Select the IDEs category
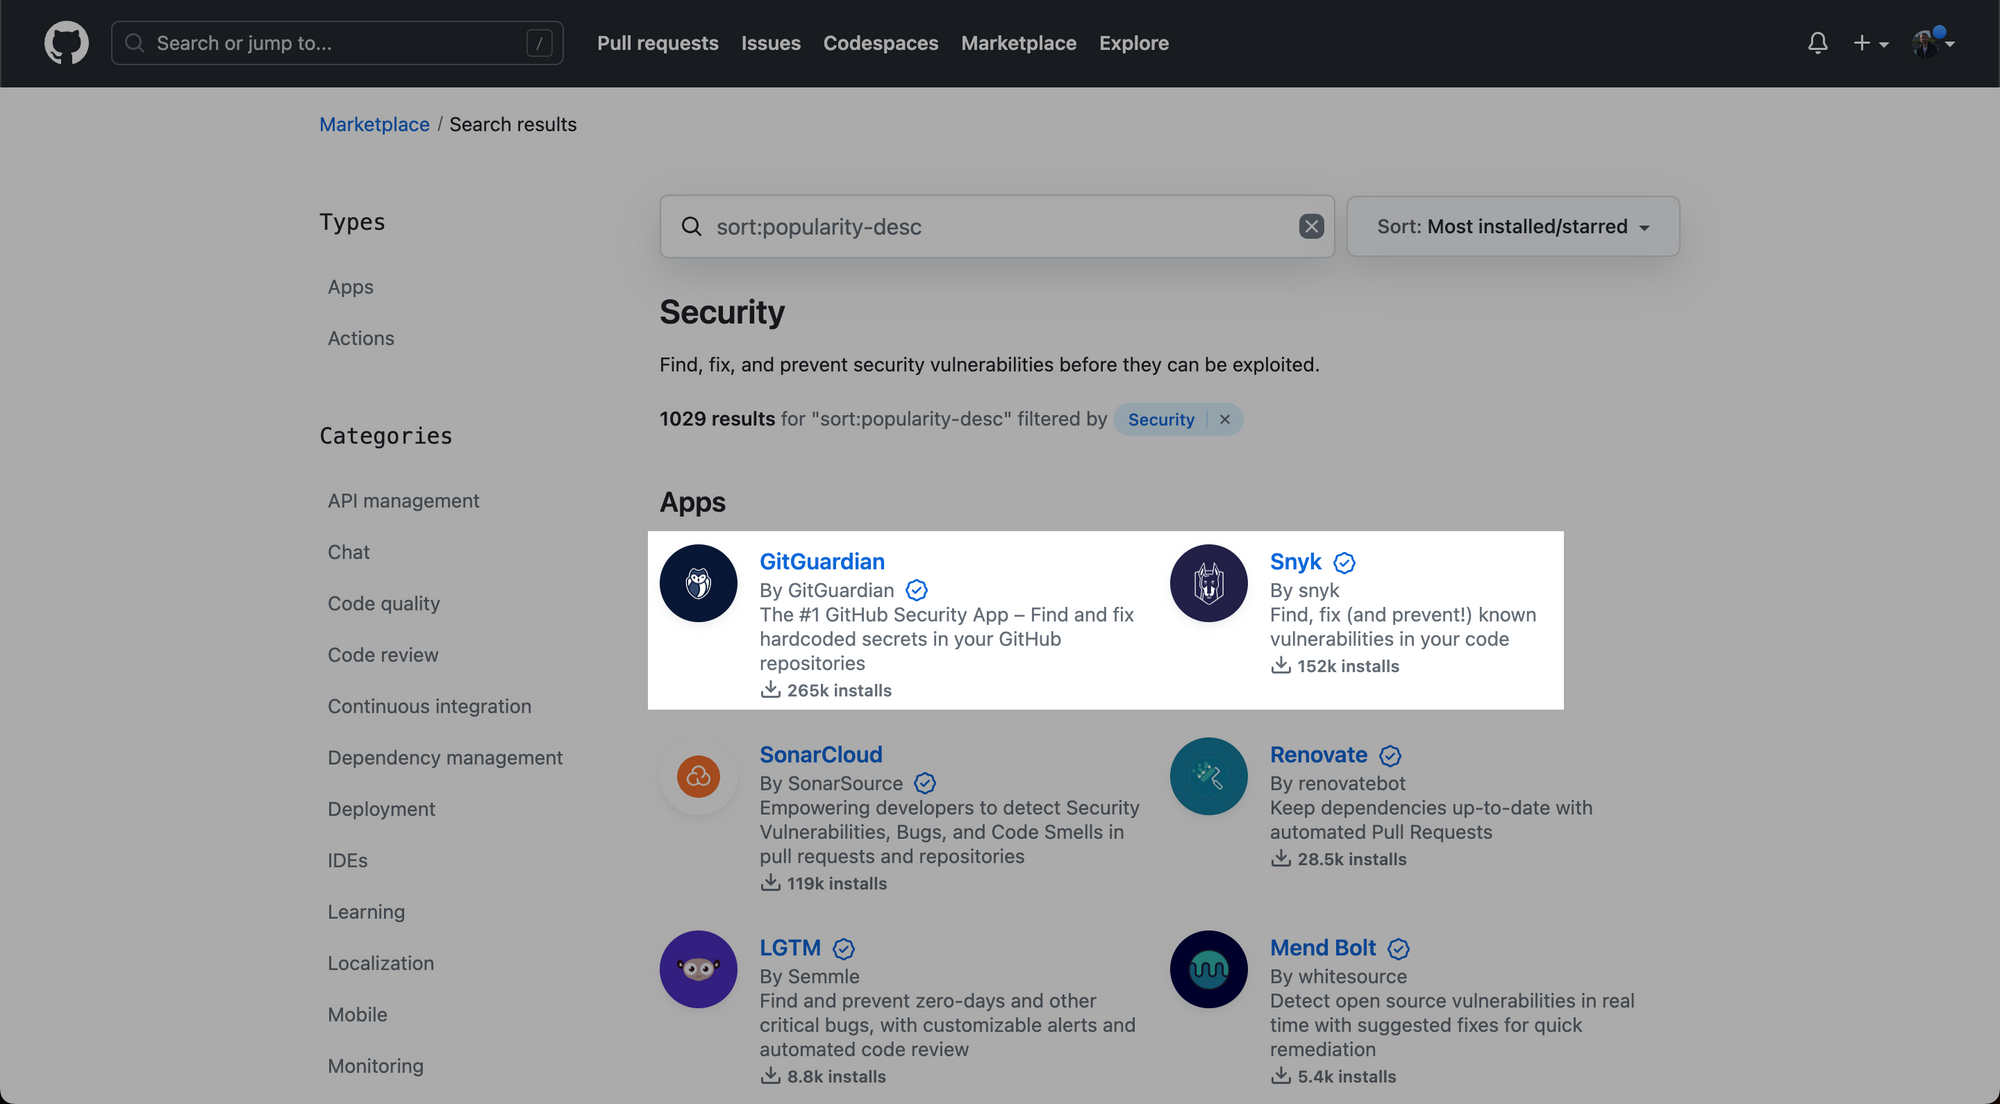The image size is (2000, 1104). pos(347,860)
